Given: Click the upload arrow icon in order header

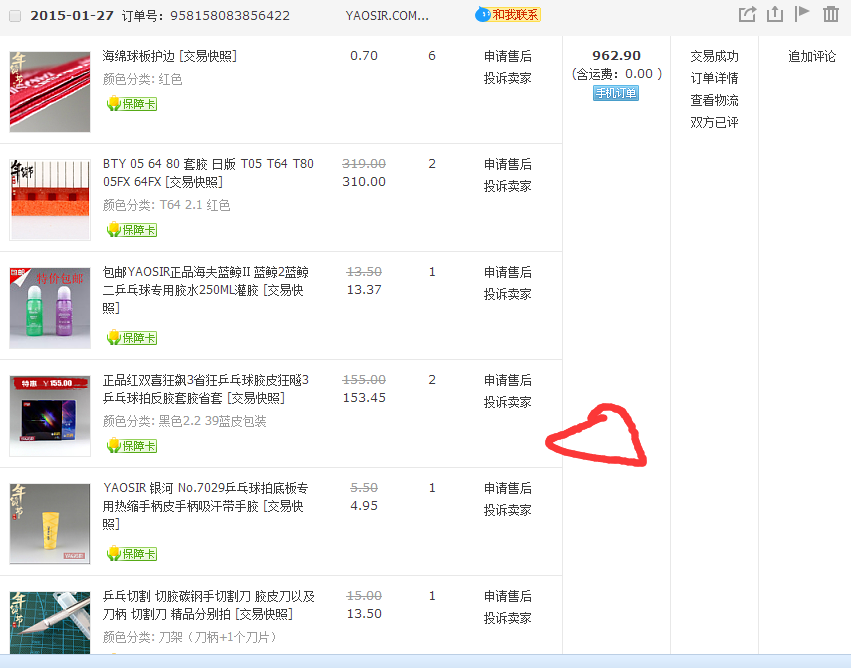Looking at the screenshot, I should pyautogui.click(x=774, y=14).
